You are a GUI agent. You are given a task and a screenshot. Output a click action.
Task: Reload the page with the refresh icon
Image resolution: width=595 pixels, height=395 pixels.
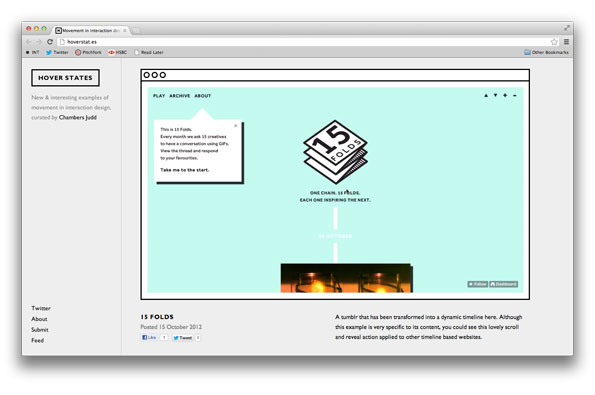(50, 42)
